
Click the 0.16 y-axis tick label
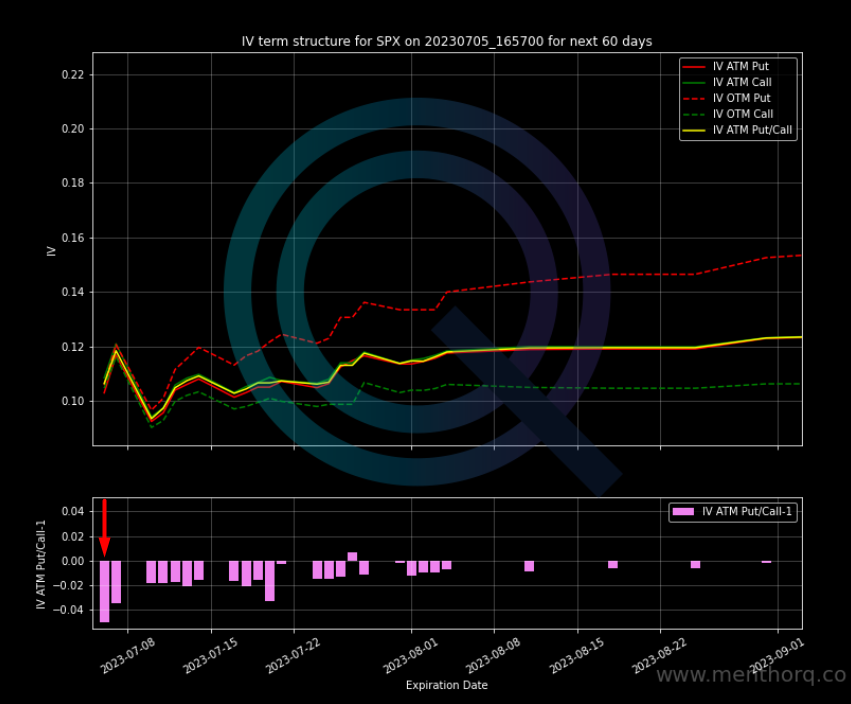click(x=73, y=238)
